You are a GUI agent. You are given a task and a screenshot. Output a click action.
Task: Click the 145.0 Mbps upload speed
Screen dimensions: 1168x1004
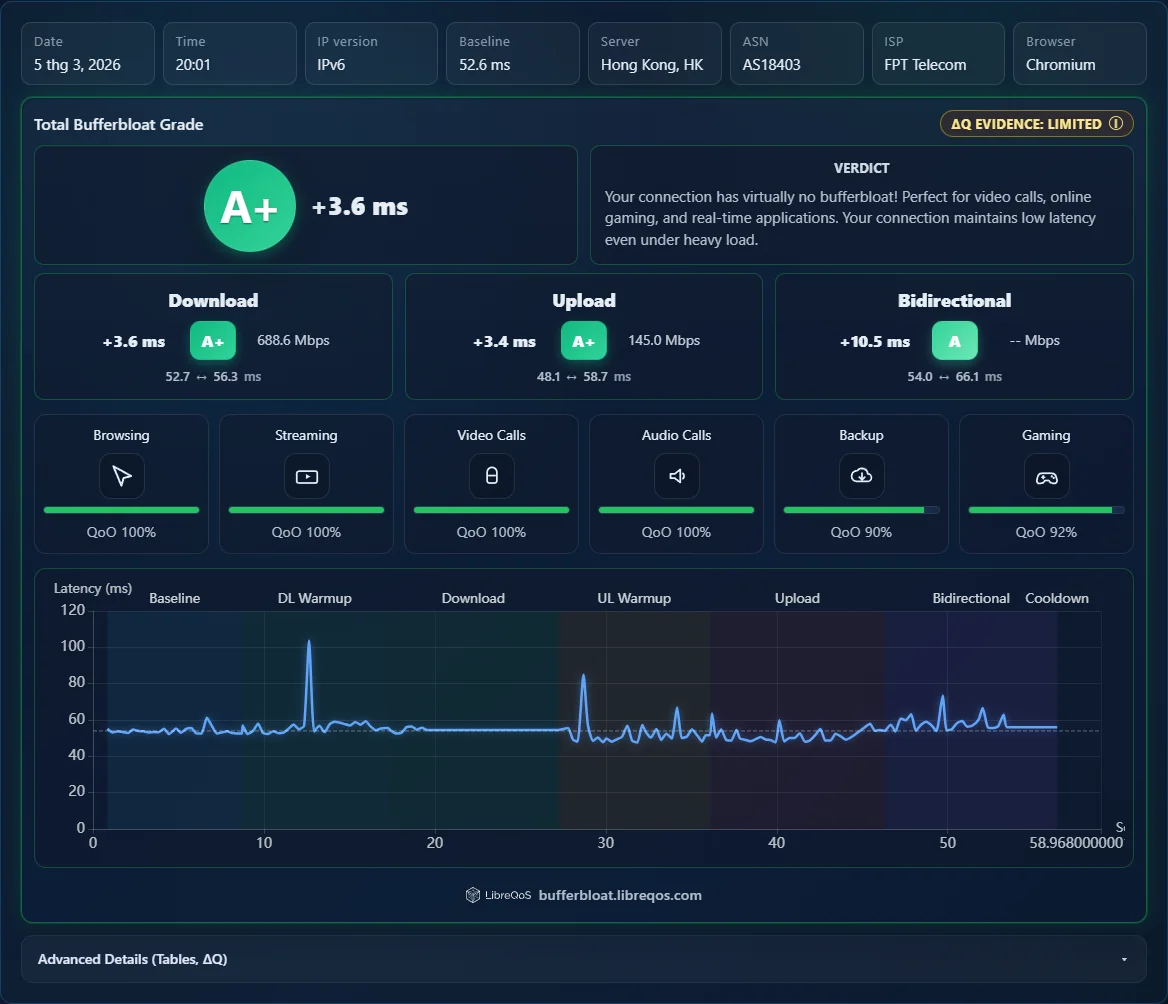[x=664, y=340]
